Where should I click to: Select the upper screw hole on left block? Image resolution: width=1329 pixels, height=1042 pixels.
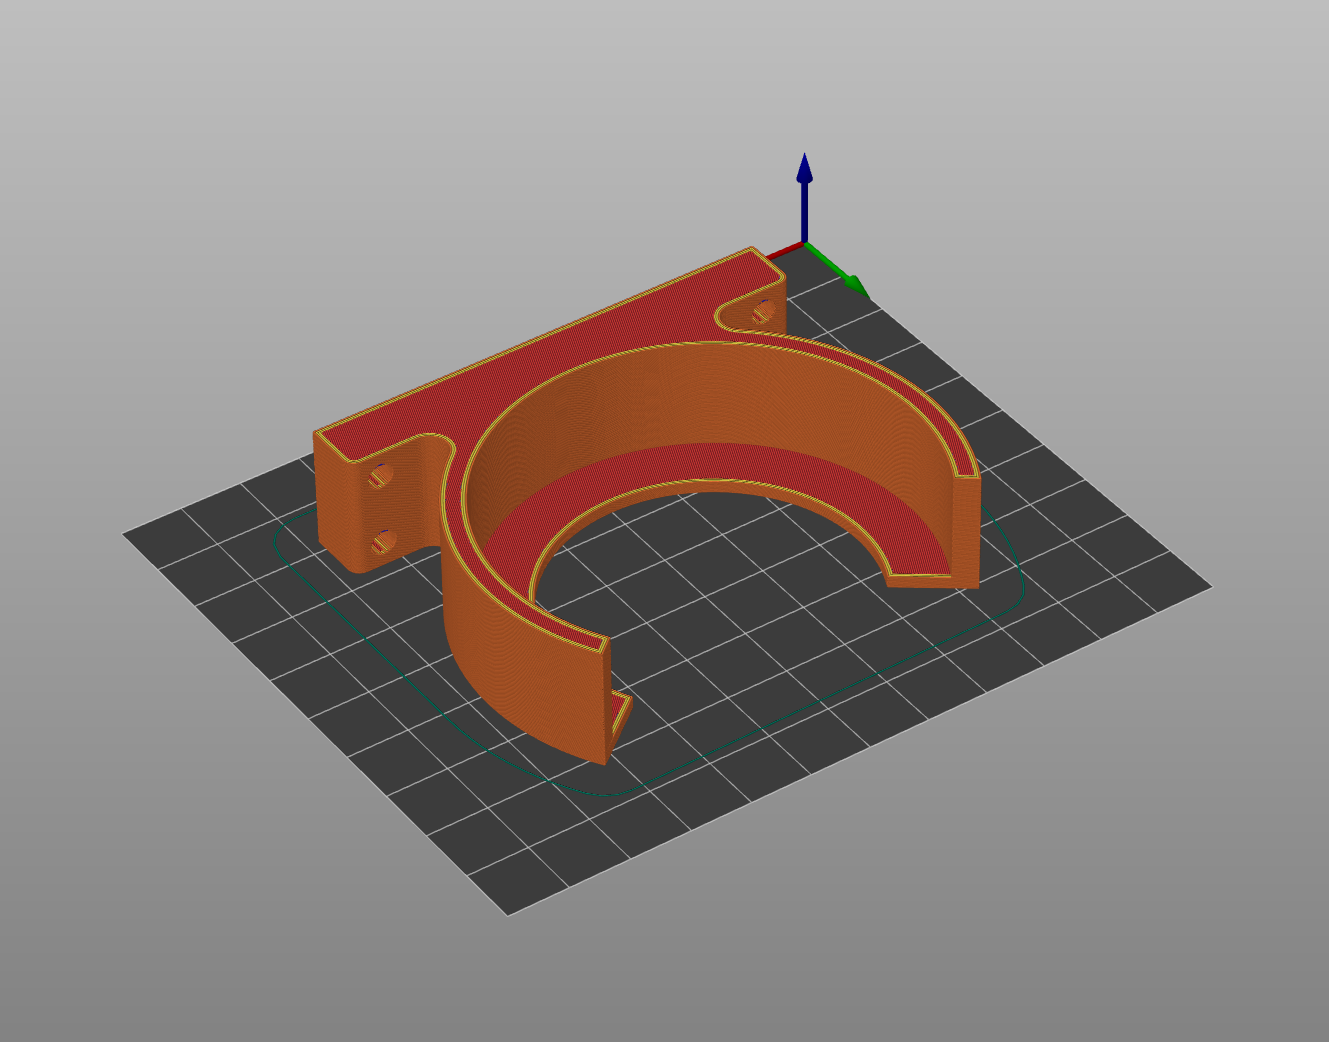click(379, 477)
